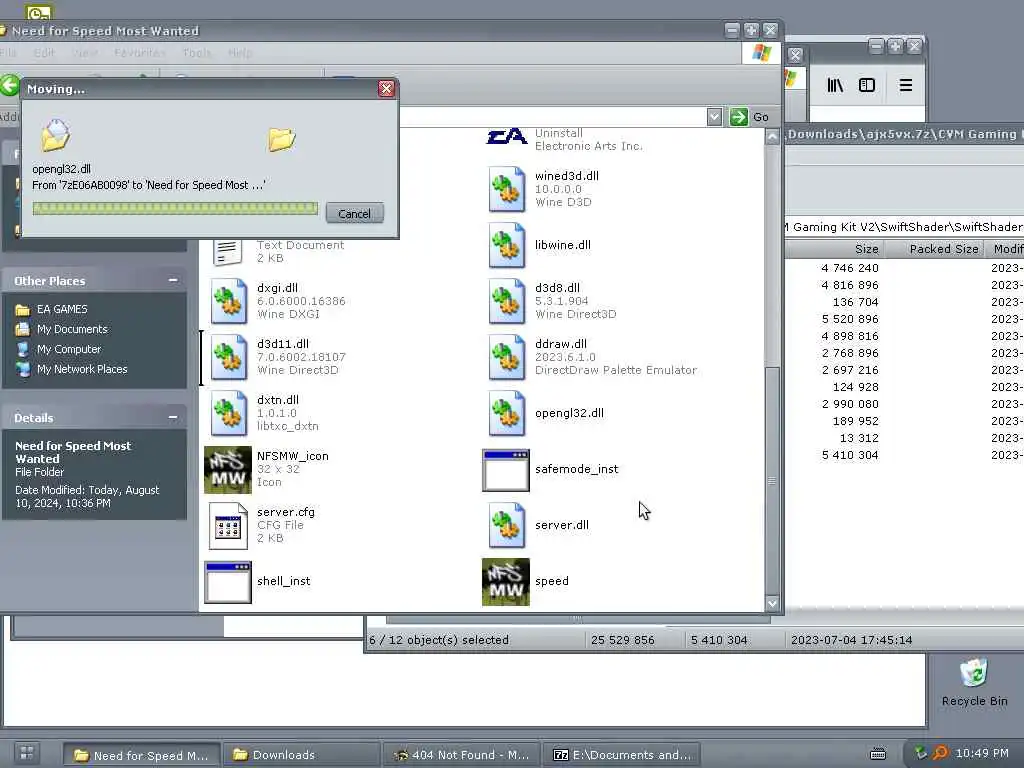Image resolution: width=1024 pixels, height=768 pixels.
Task: Collapse the Details panel
Action: [x=173, y=417]
